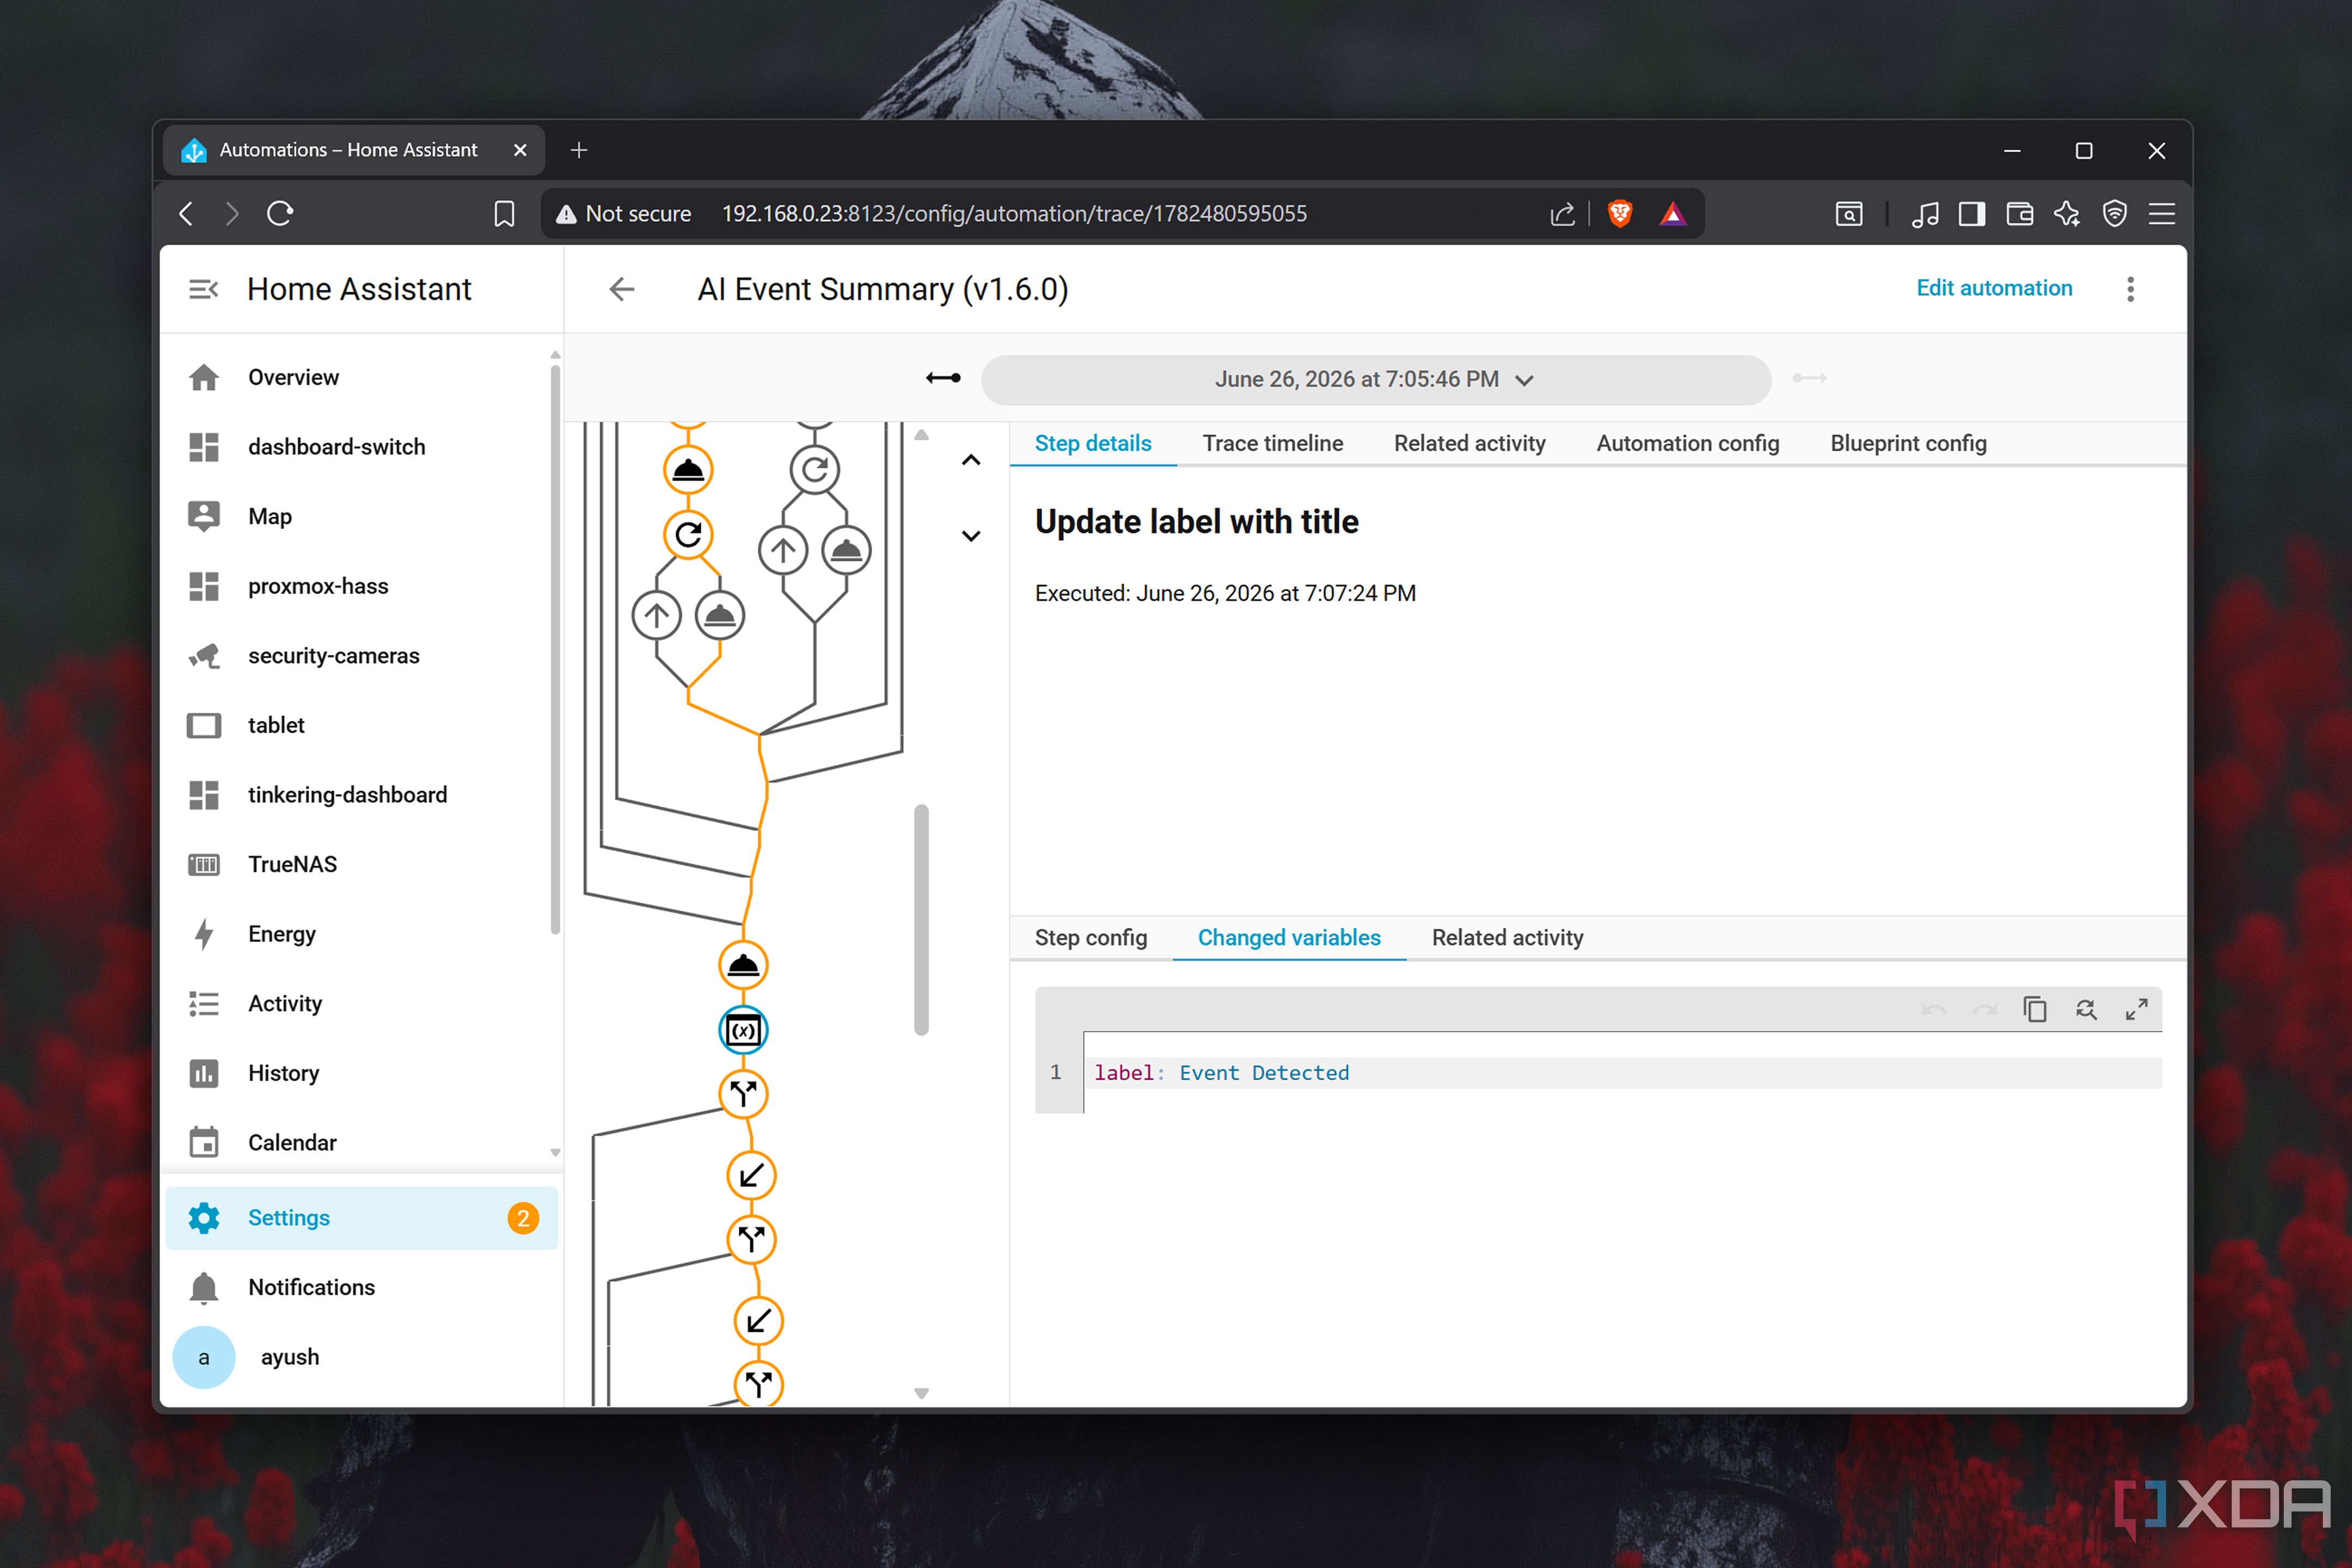The image size is (2352, 1568).
Task: Open the Step config tab
Action: pos(1091,938)
